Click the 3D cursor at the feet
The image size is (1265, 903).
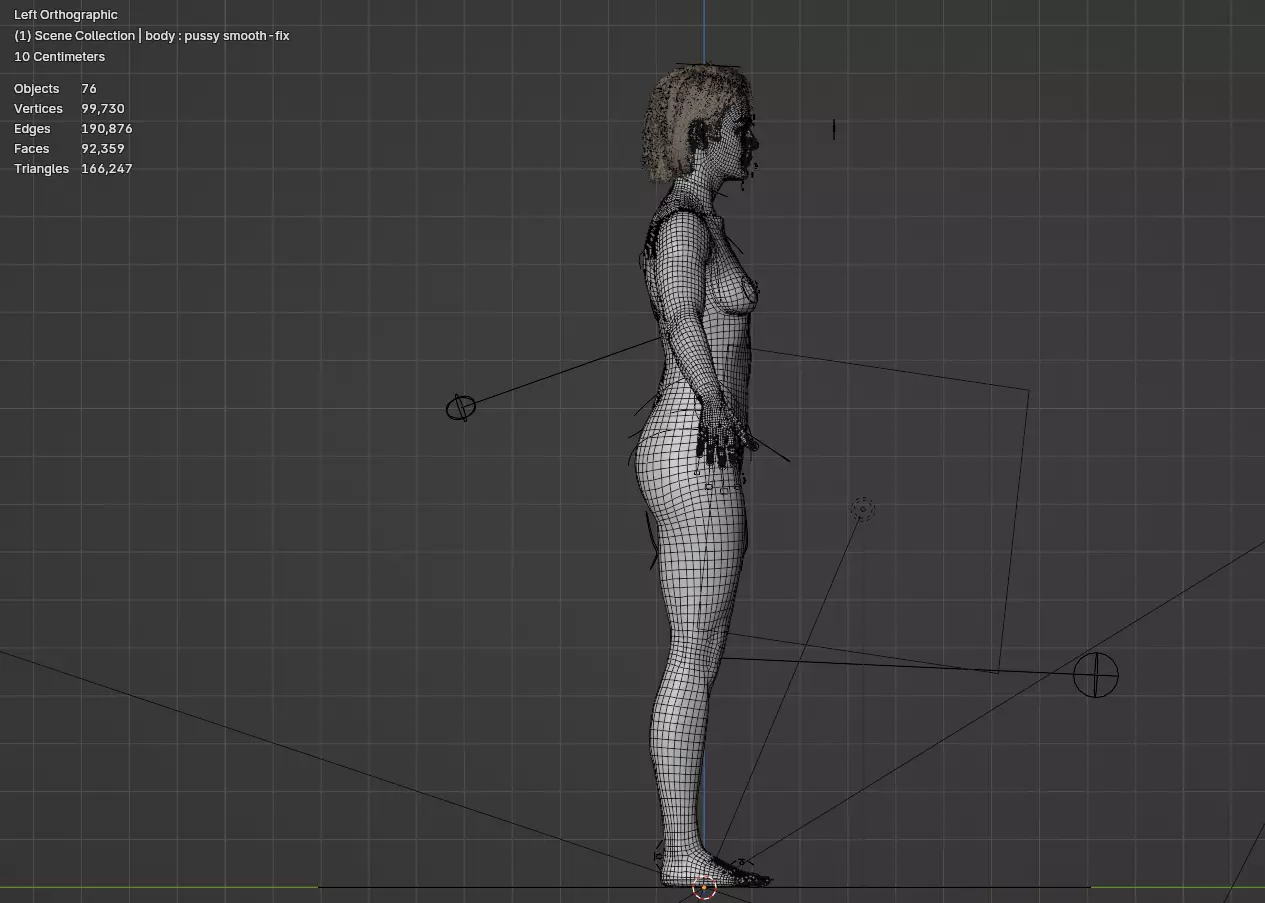[x=704, y=887]
